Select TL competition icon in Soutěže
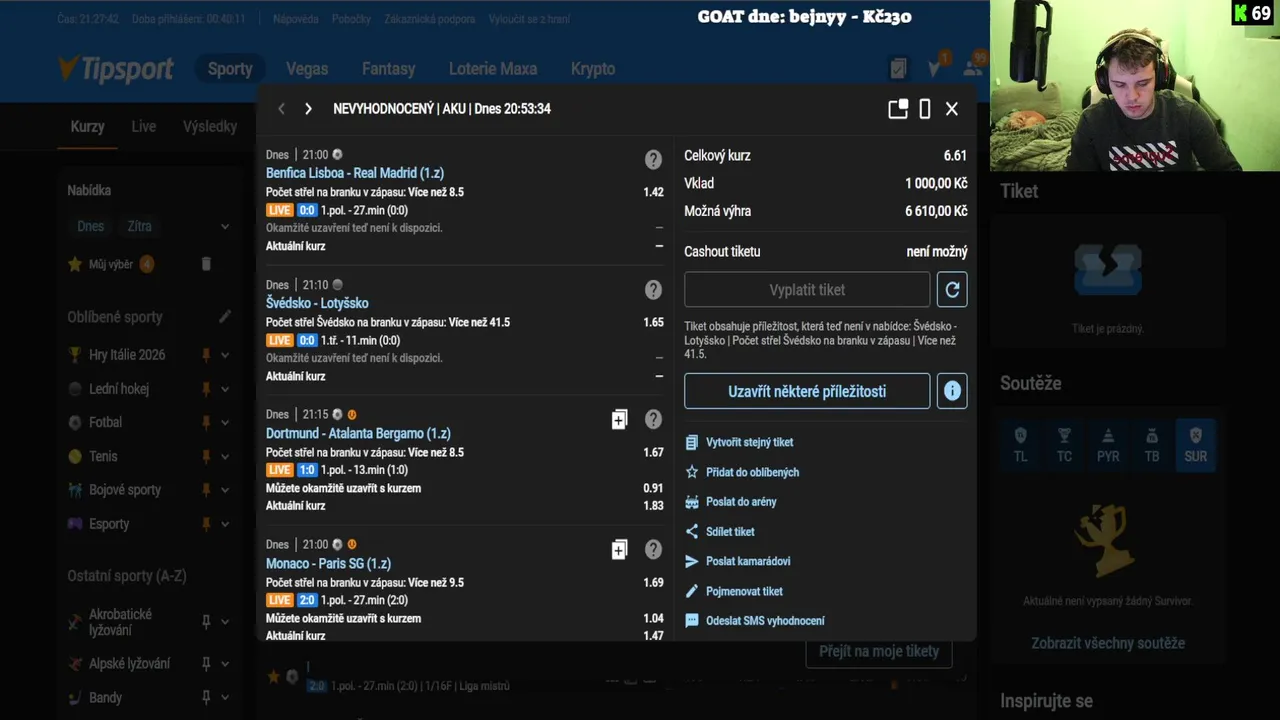This screenshot has height=720, width=1280. click(x=1020, y=445)
